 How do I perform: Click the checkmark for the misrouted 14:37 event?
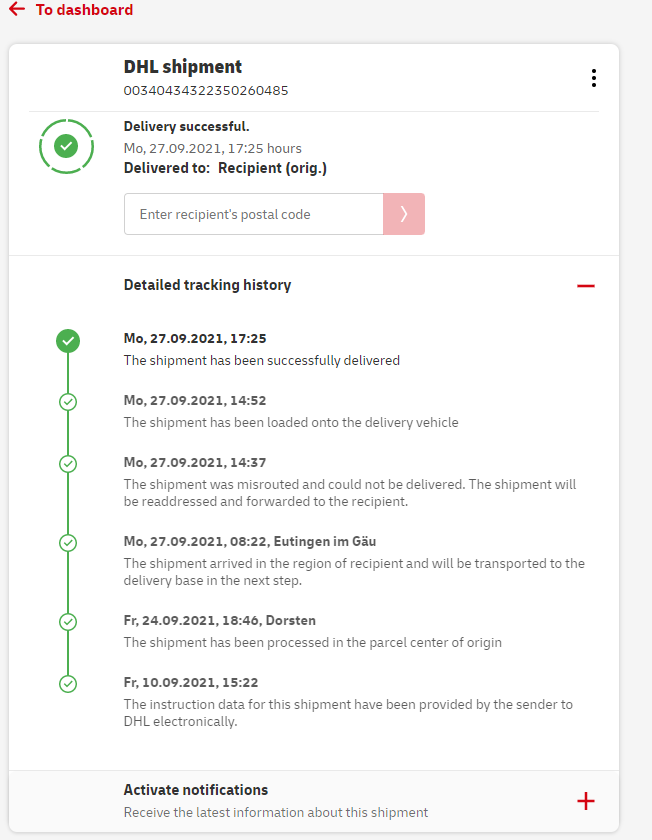click(68, 464)
